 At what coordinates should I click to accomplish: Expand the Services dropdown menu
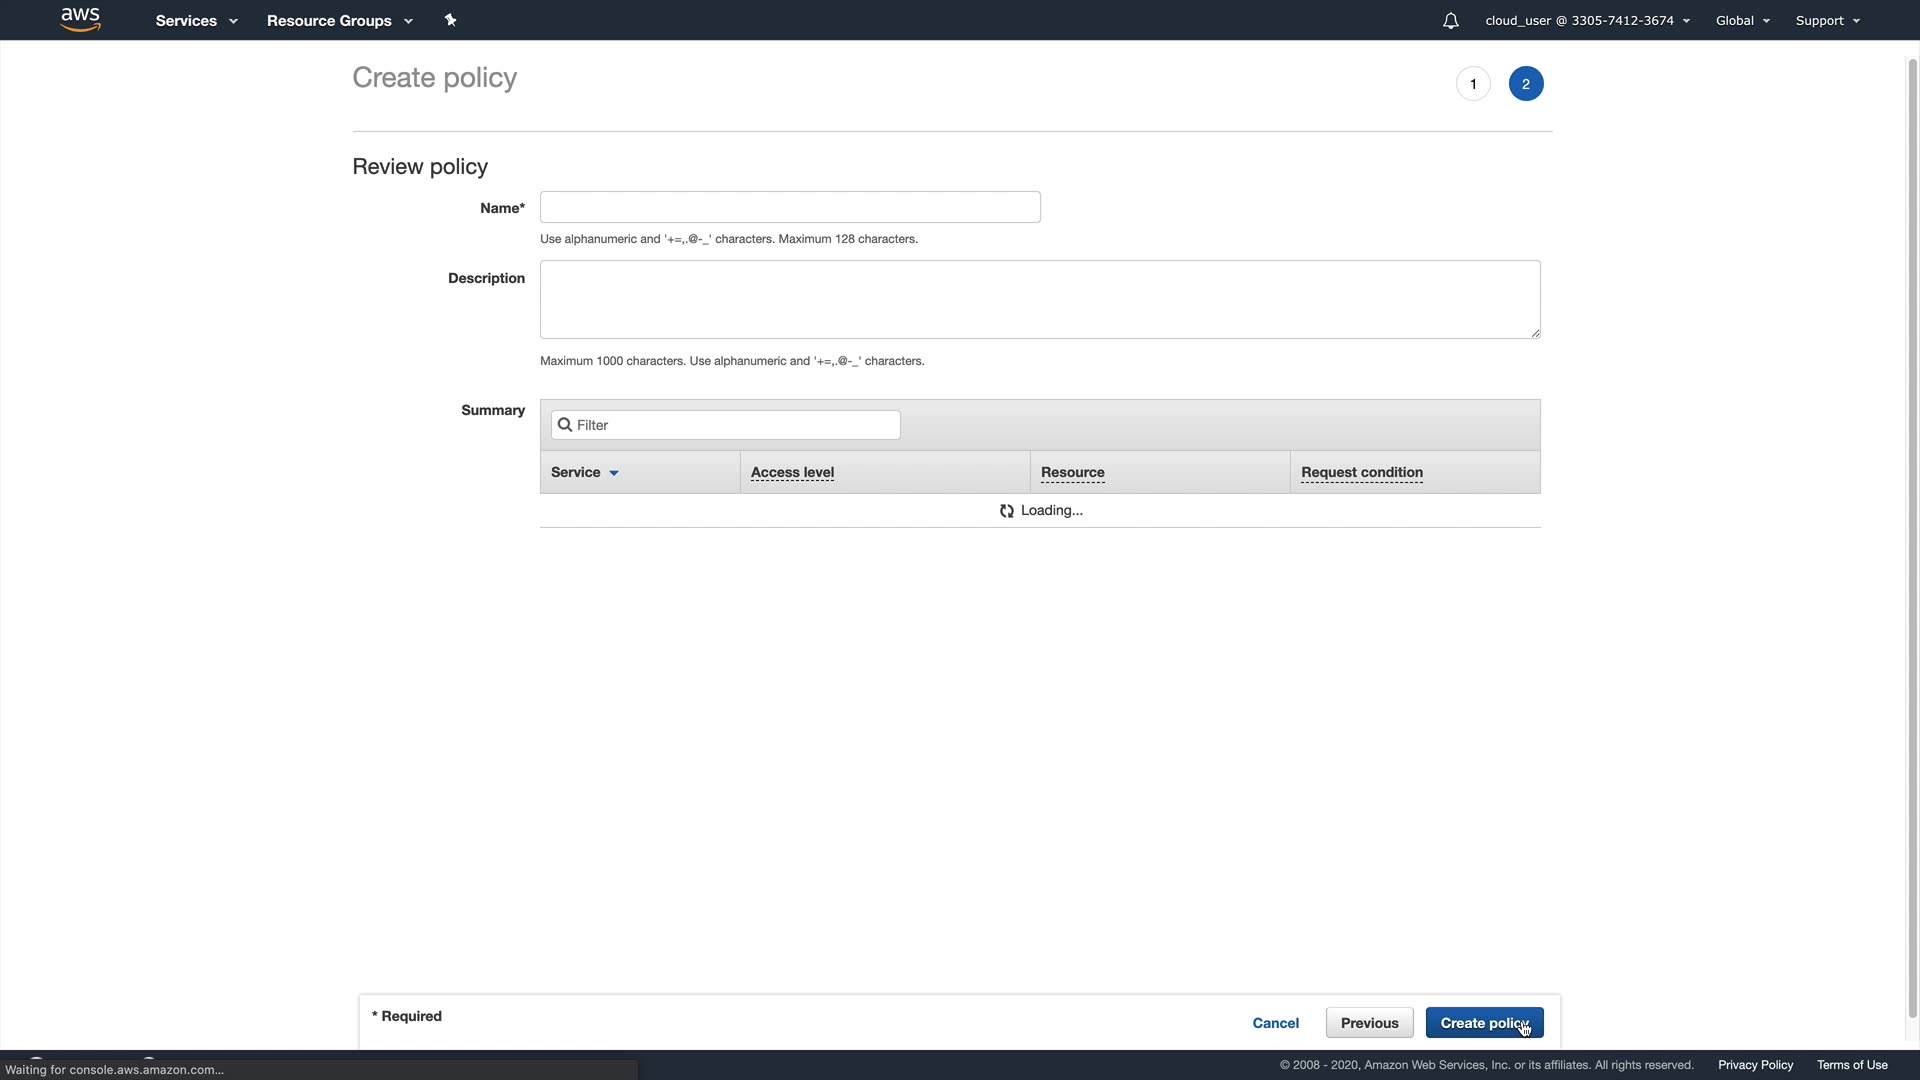point(196,21)
